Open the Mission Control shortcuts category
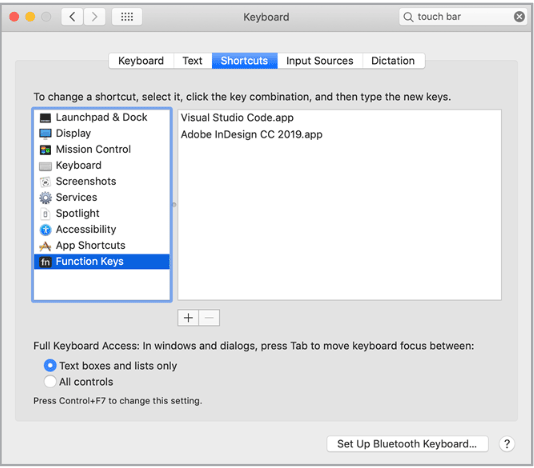Viewport: 534px width, 468px height. click(101, 149)
